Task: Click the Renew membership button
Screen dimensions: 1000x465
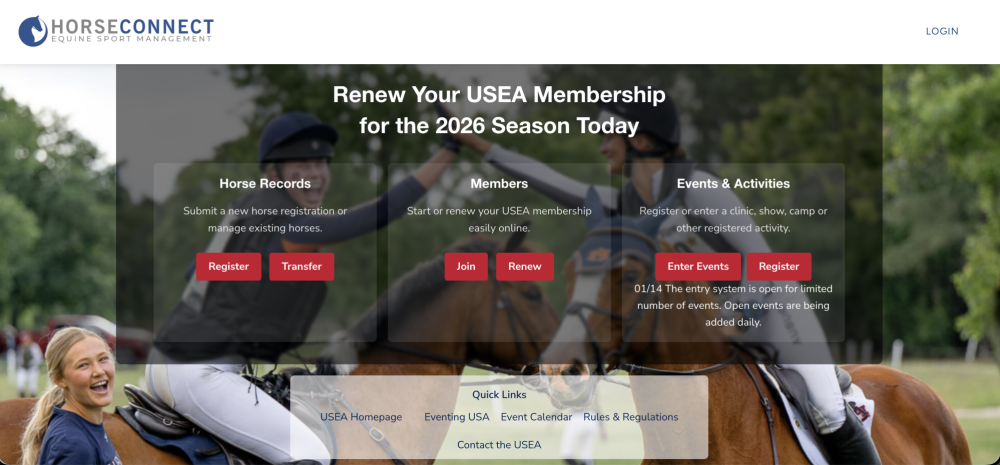Action: (x=525, y=267)
